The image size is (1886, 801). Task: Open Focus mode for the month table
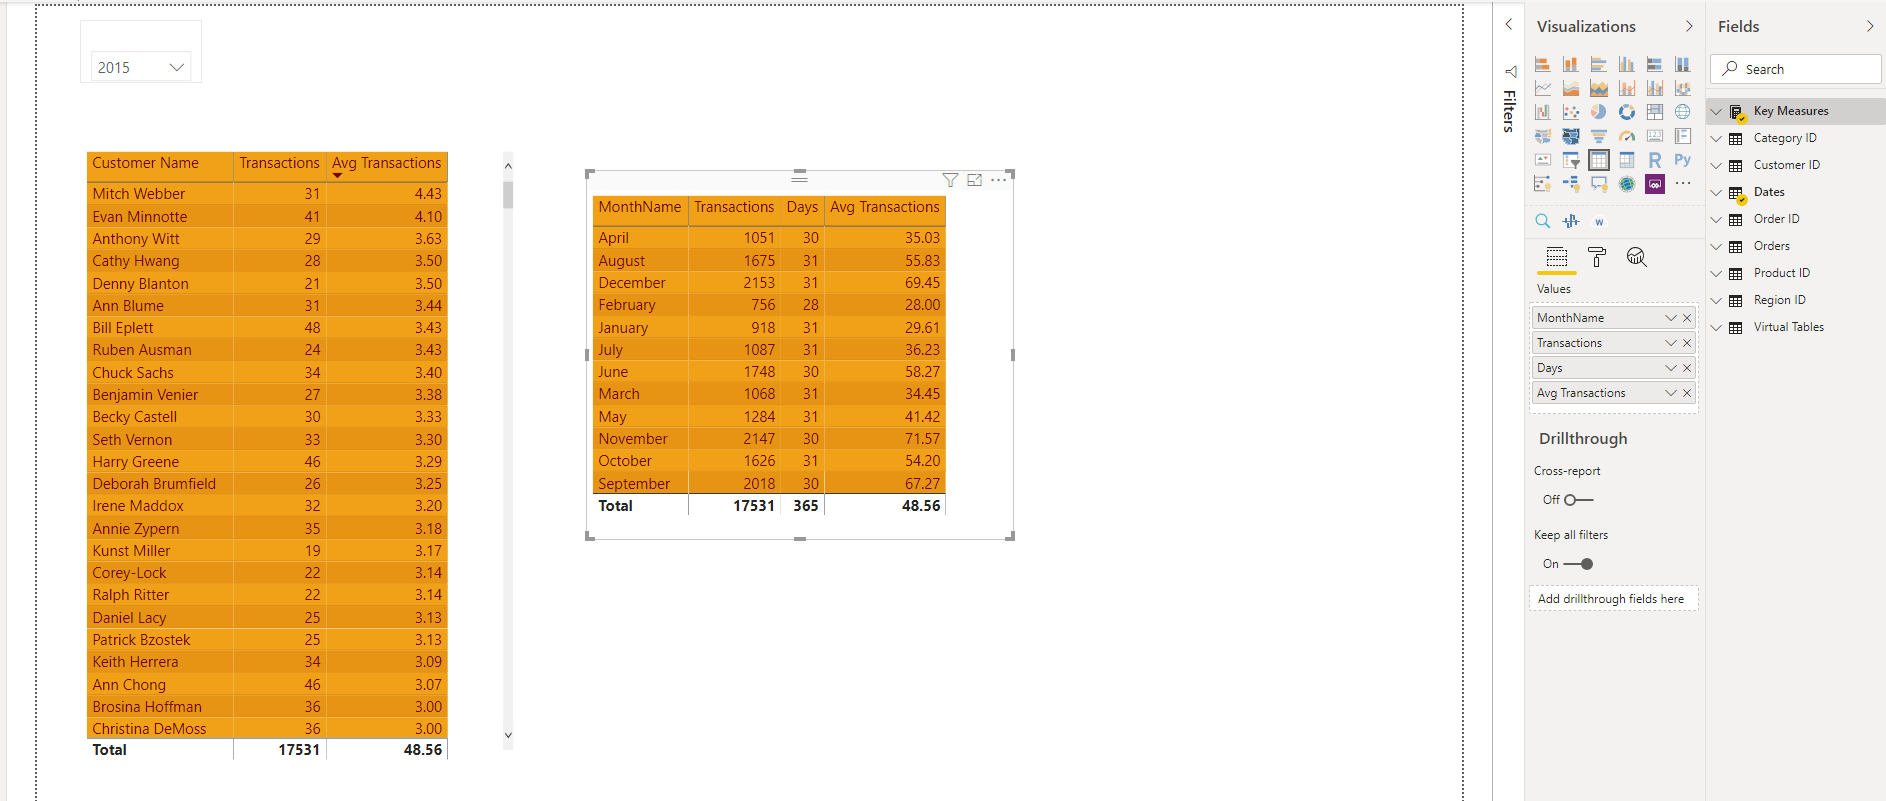[x=975, y=180]
